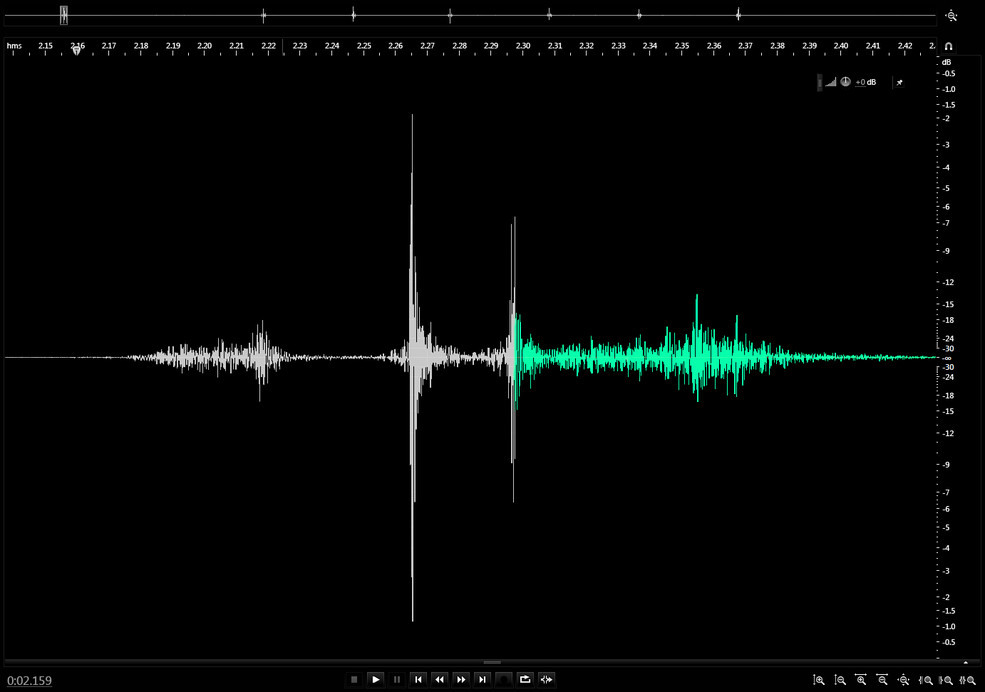Zoom out full using bottom toolbar icon
The width and height of the screenshot is (985, 692).
click(904, 680)
